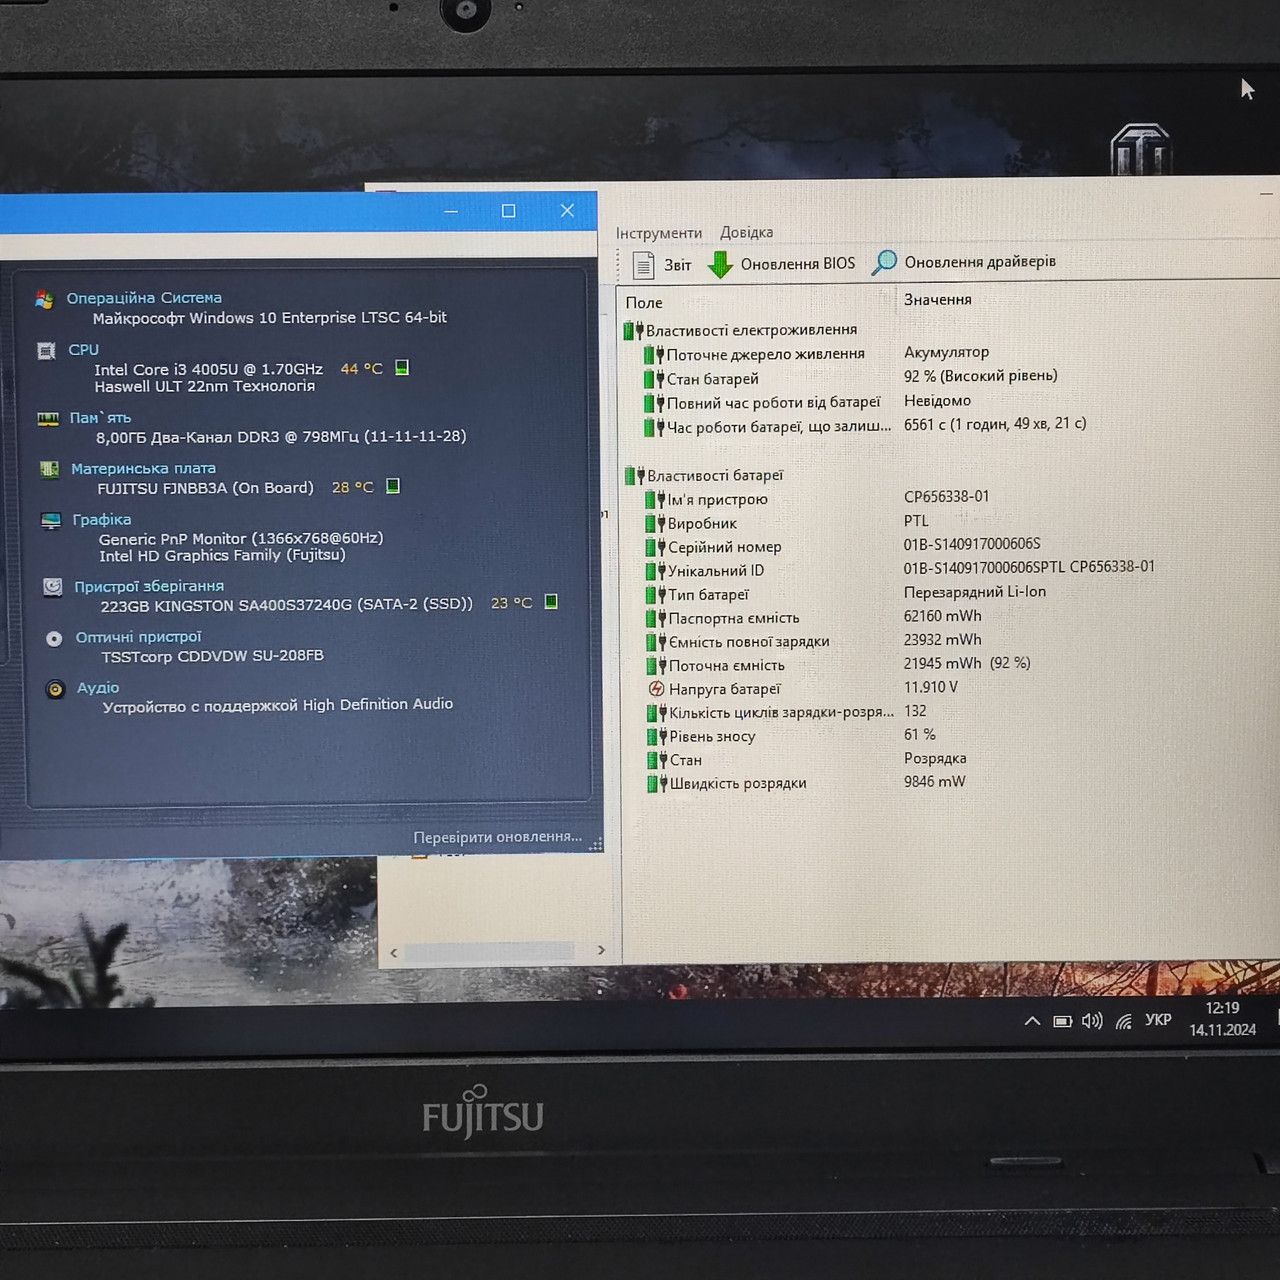Click Оновлення BIOS in the toolbar

click(x=782, y=264)
